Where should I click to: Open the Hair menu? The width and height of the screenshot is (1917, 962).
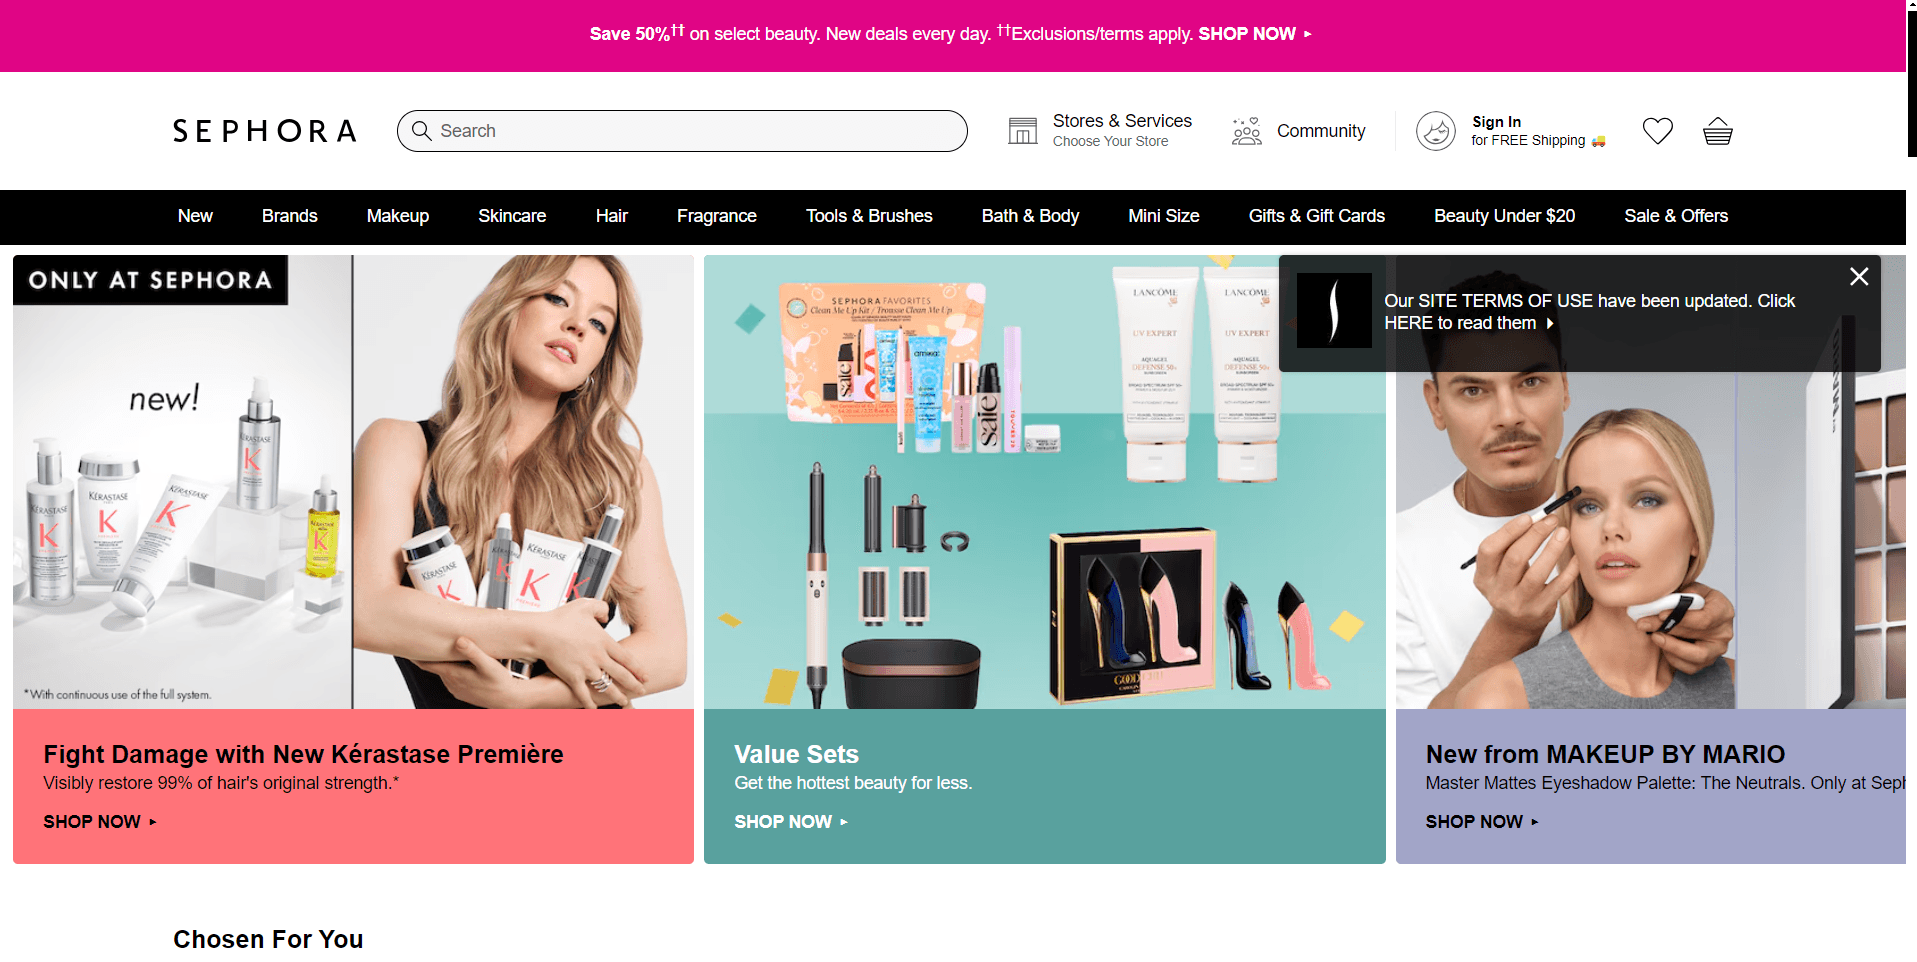(612, 216)
